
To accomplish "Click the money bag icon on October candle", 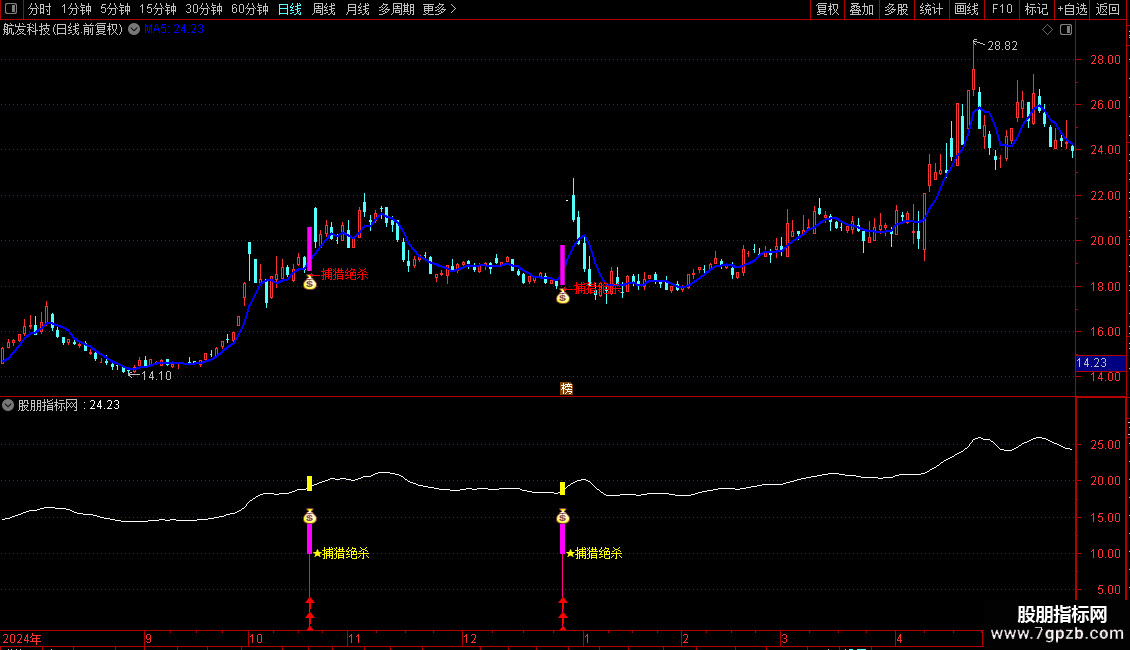I will pos(310,282).
